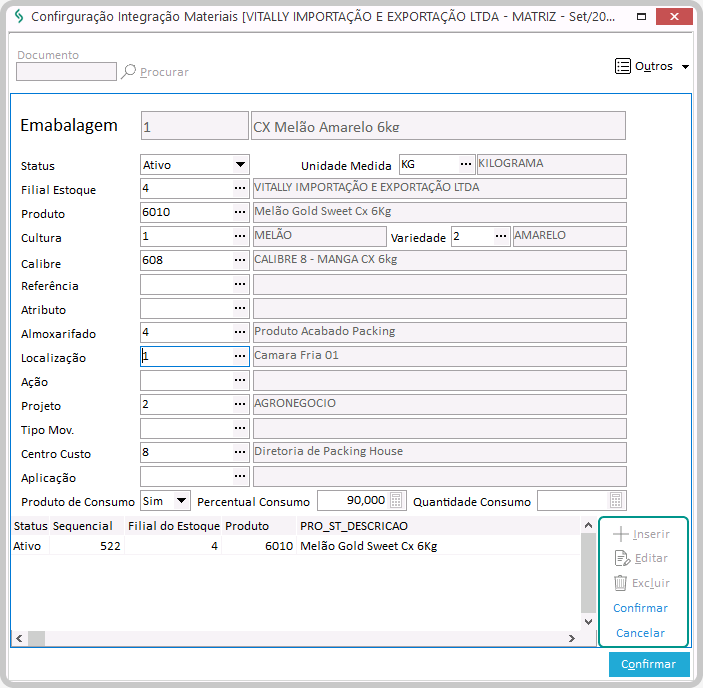Click the Documento search input field

tap(66, 72)
